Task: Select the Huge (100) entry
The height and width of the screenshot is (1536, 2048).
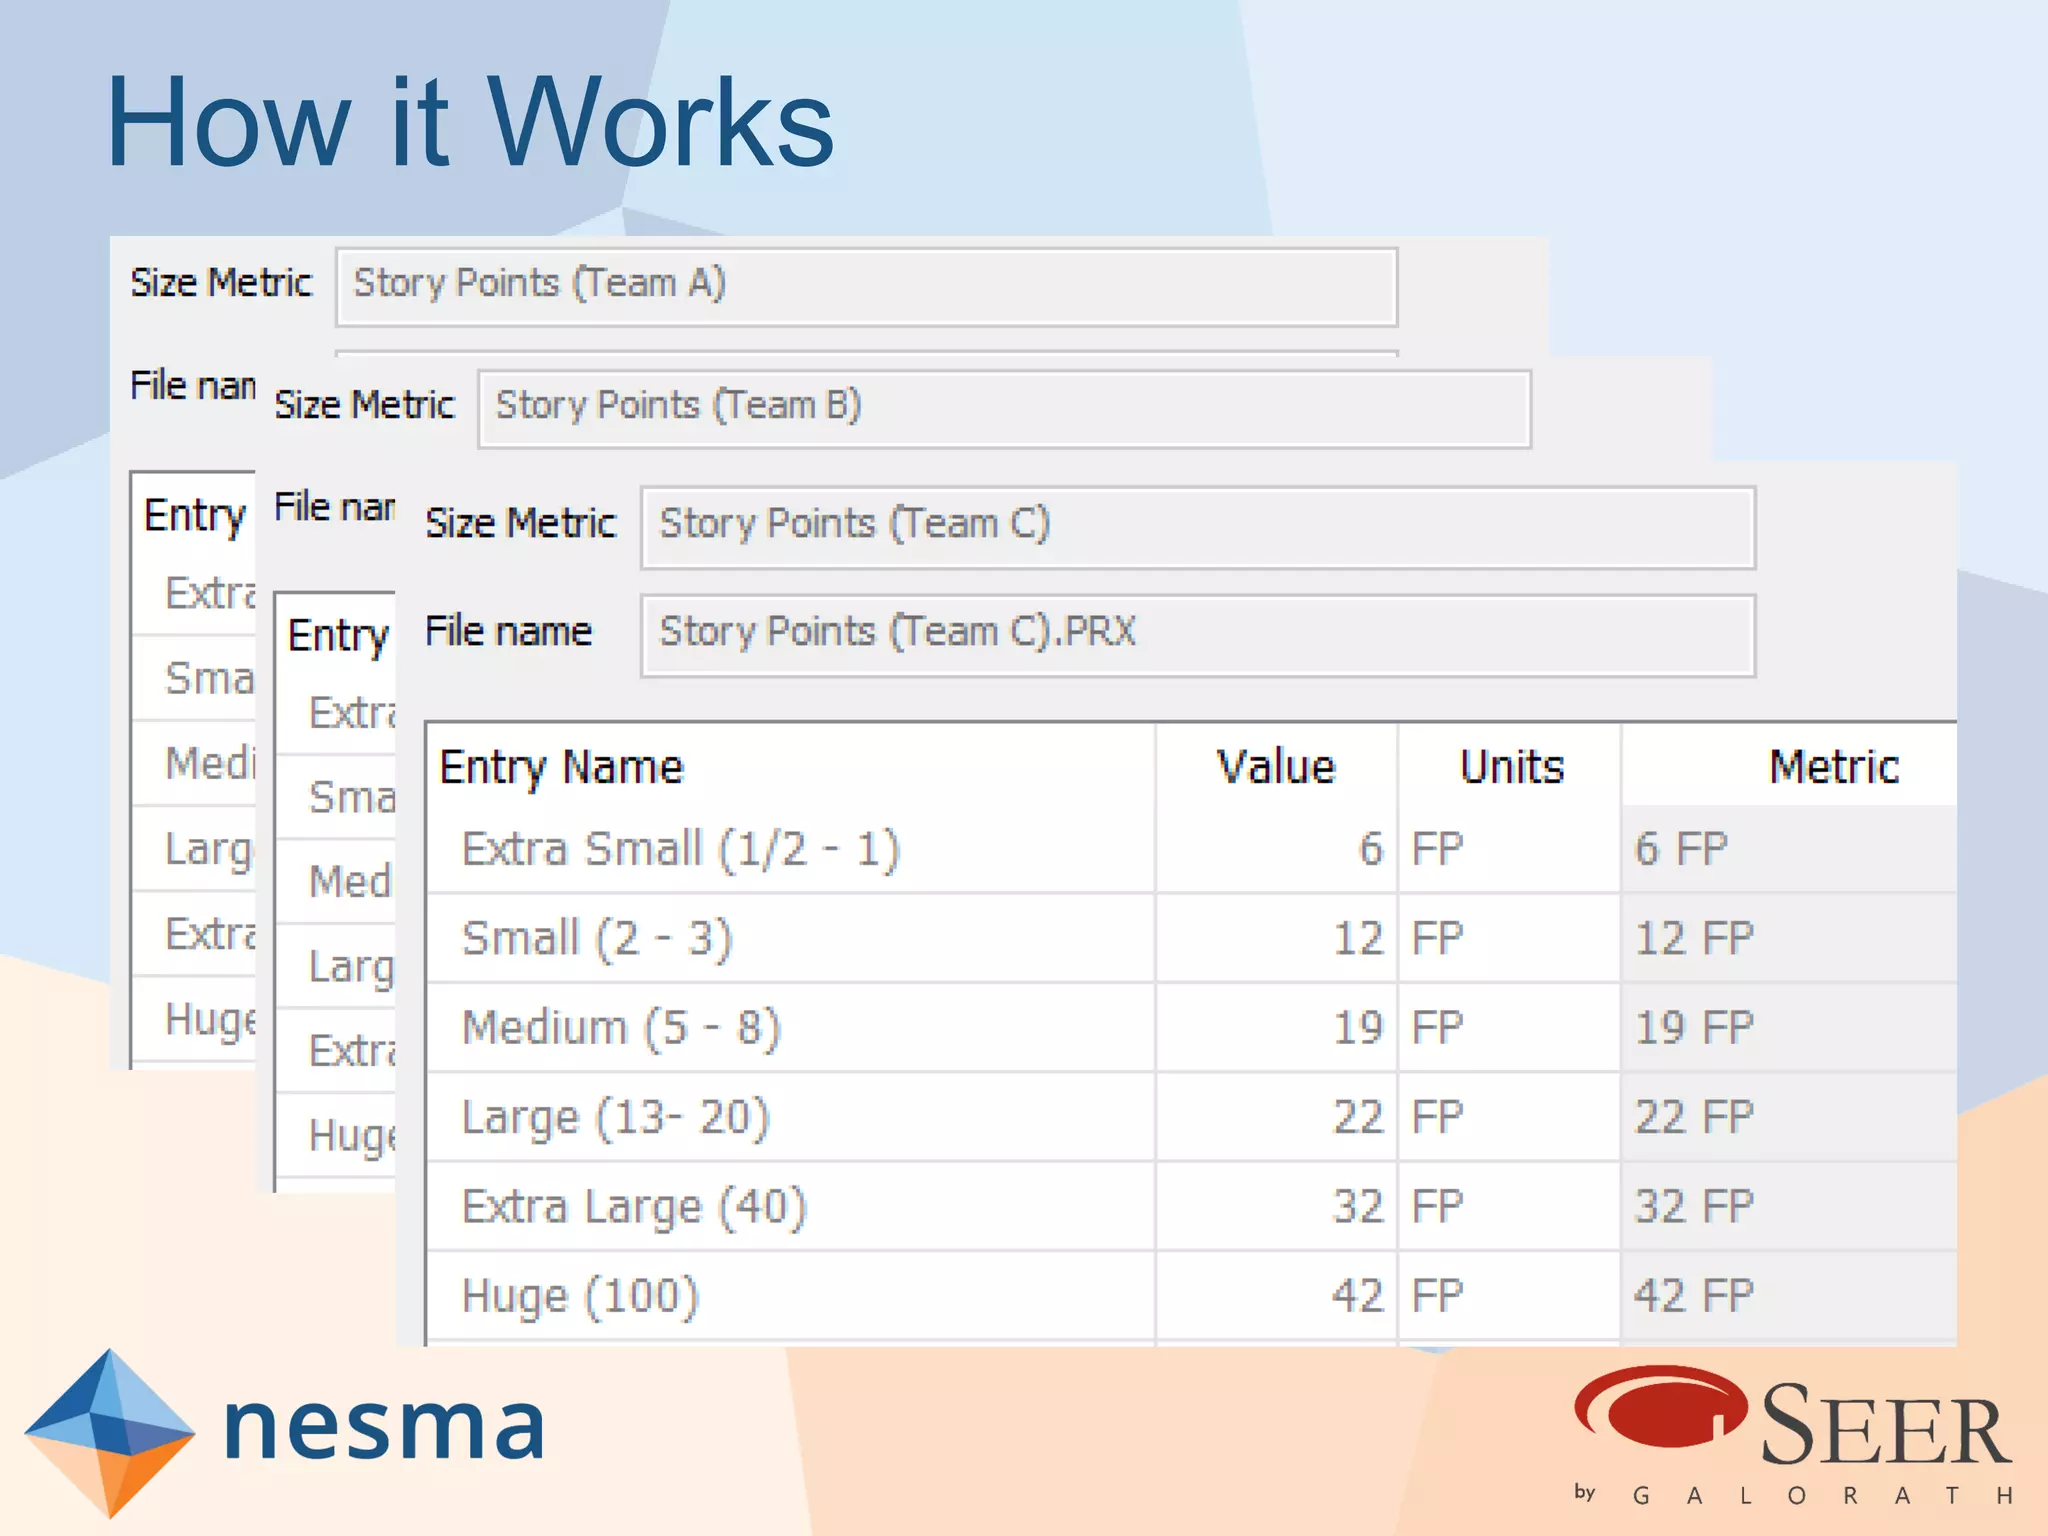Action: click(x=580, y=1297)
